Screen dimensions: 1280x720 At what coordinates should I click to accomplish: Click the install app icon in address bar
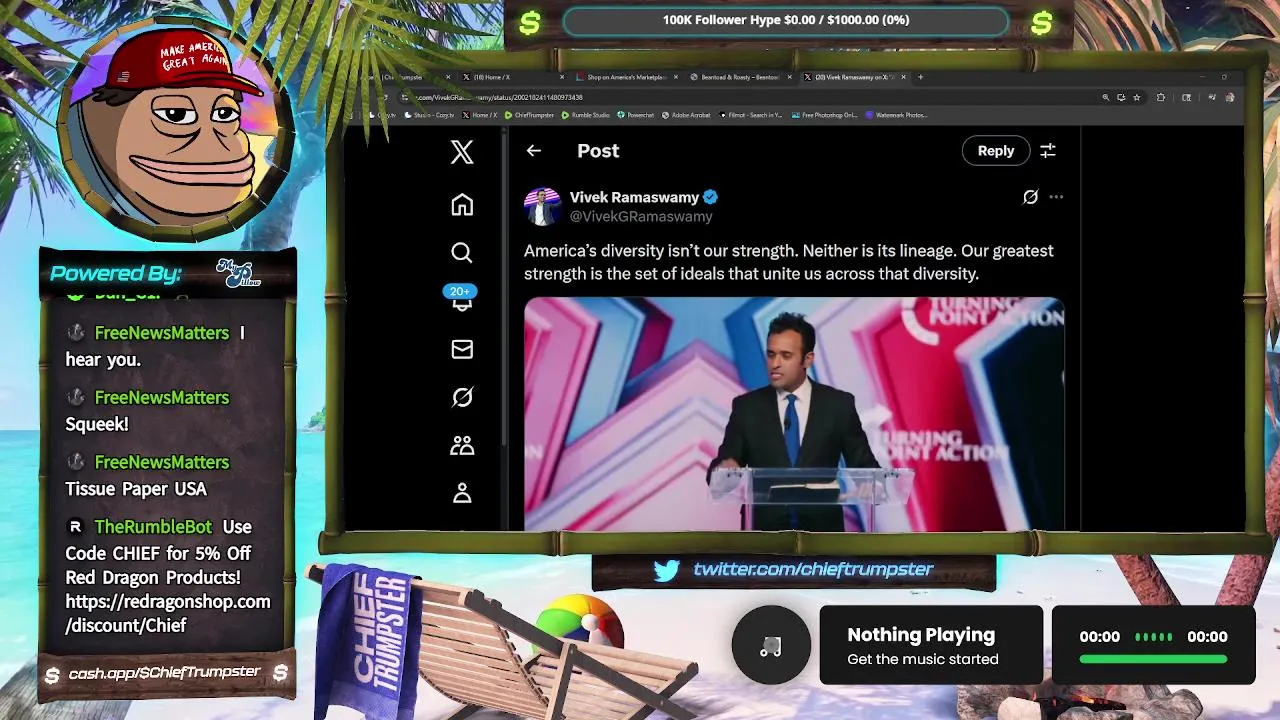(x=1121, y=97)
